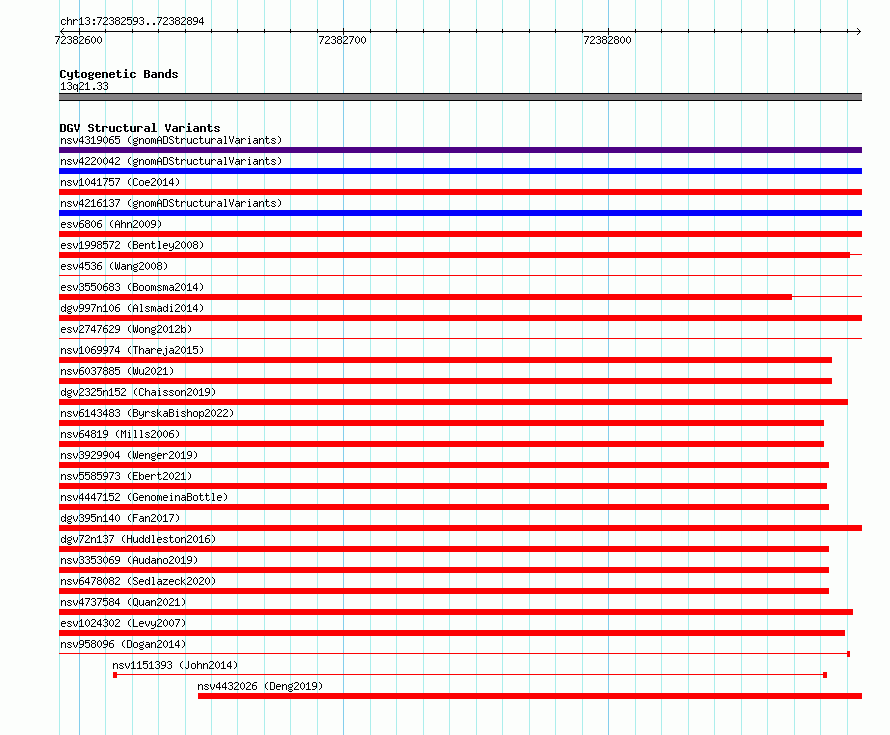This screenshot has width=890, height=735.
Task: Click the red nsv1041757 variant bar
Action: click(x=460, y=192)
